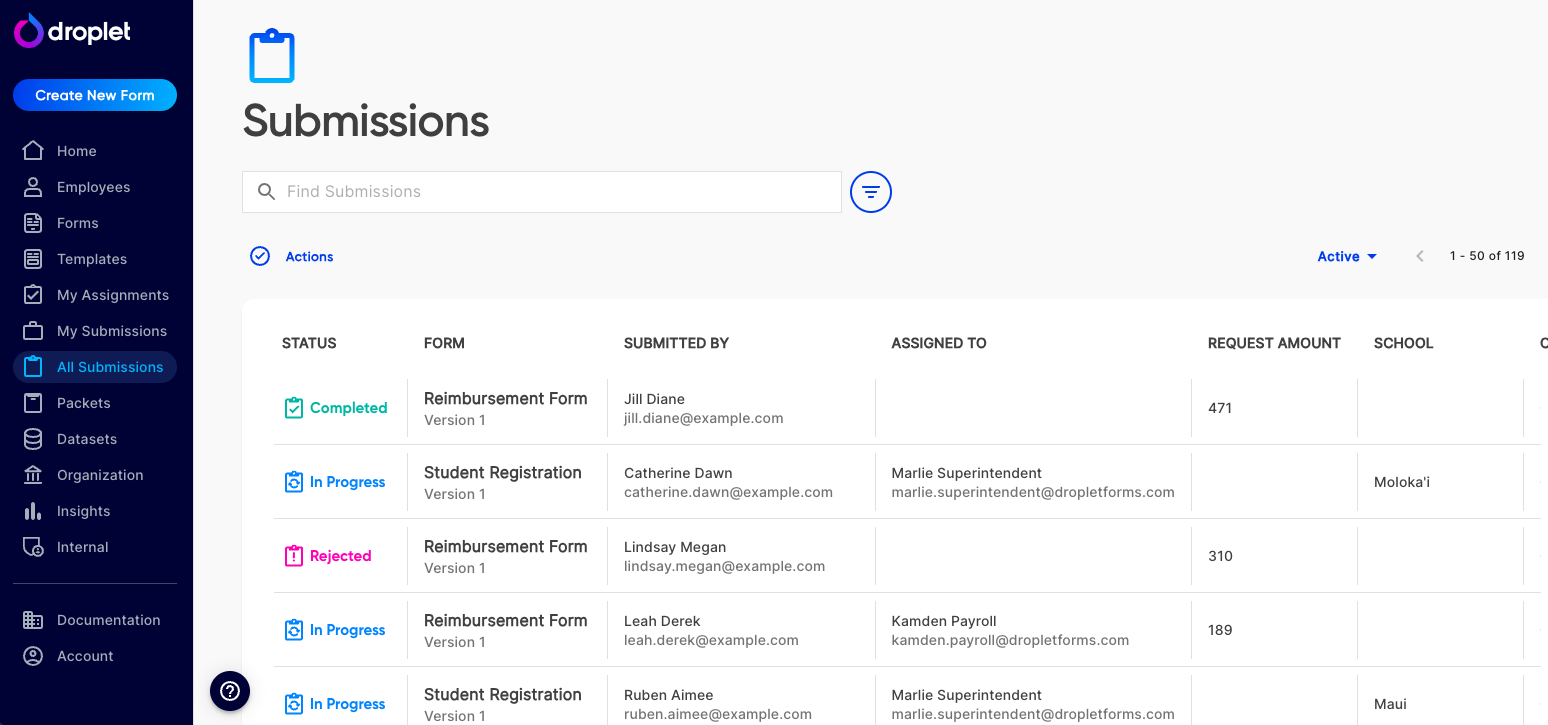Open Packets in the sidebar

pos(95,403)
